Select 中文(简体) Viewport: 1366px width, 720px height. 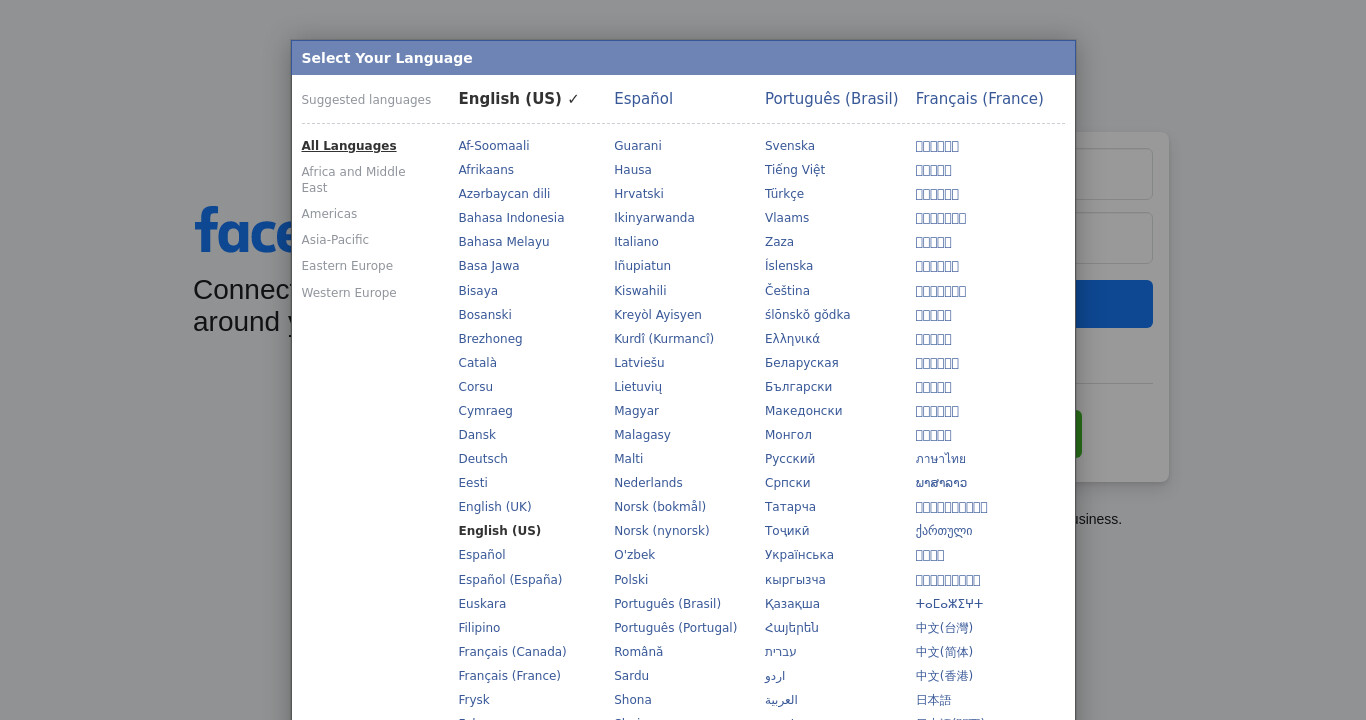(944, 652)
